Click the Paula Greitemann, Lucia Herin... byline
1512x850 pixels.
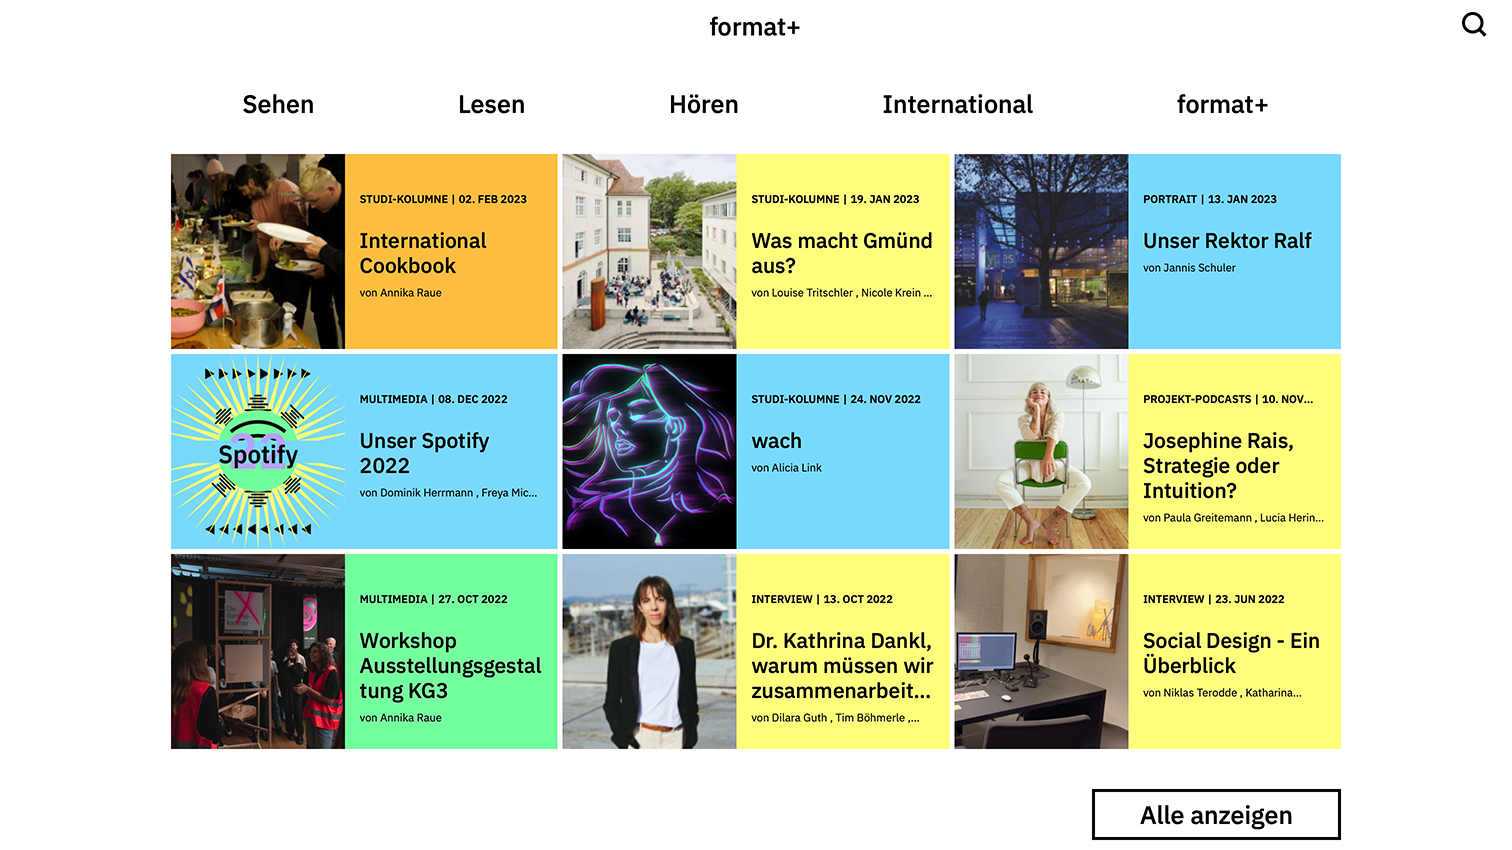(1233, 518)
